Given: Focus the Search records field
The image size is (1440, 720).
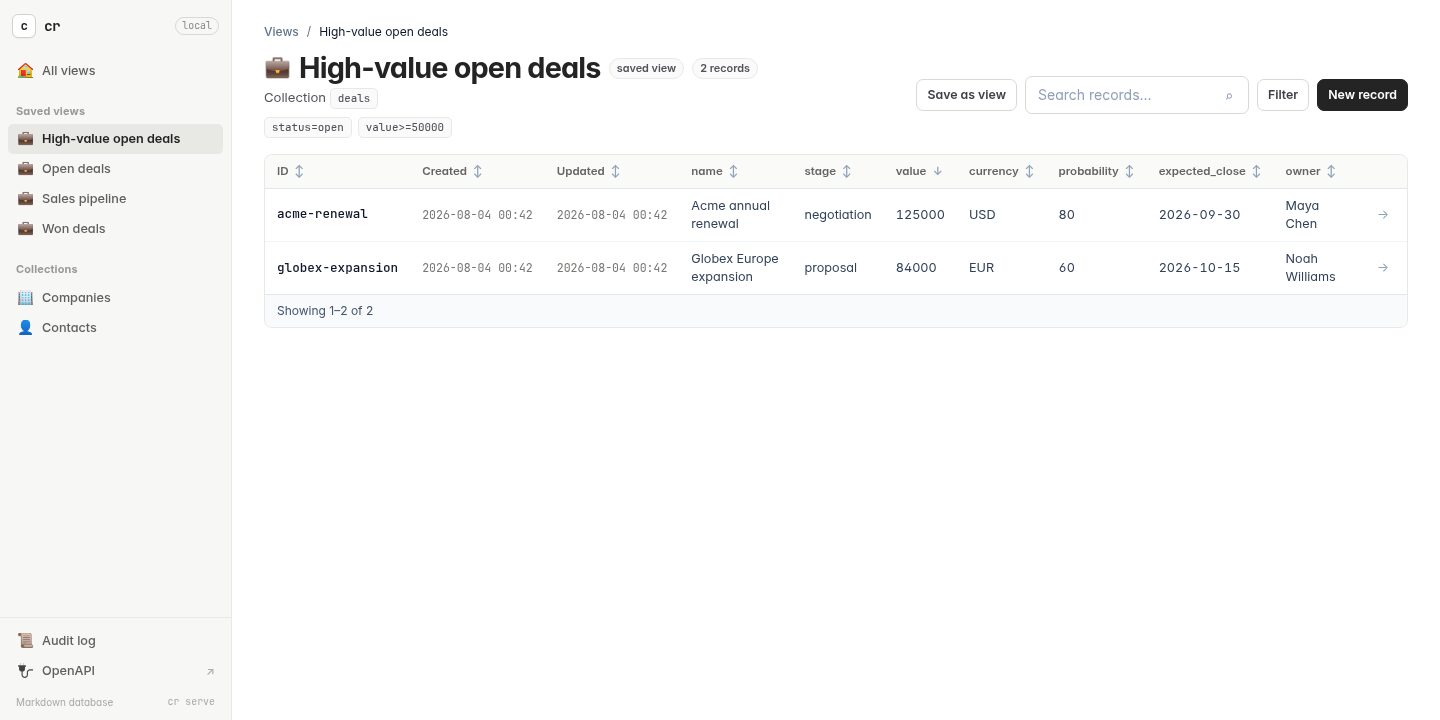Looking at the screenshot, I should click(x=1137, y=95).
